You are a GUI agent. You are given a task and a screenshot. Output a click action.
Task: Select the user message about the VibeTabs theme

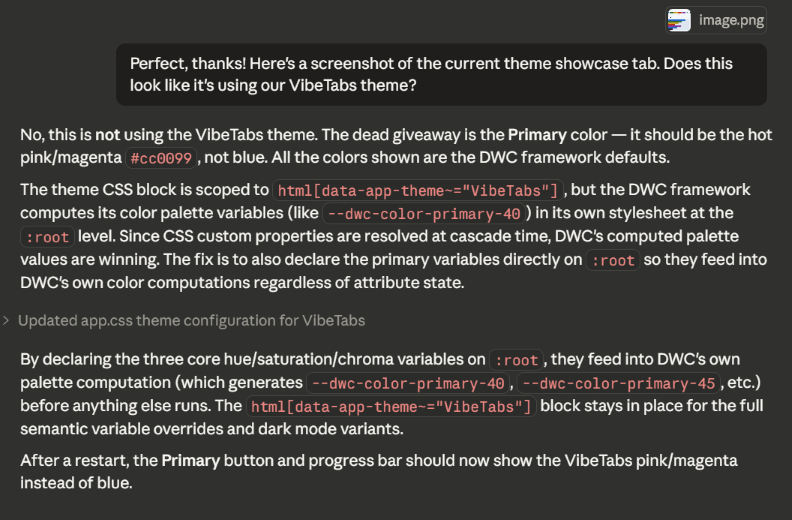pyautogui.click(x=440, y=75)
